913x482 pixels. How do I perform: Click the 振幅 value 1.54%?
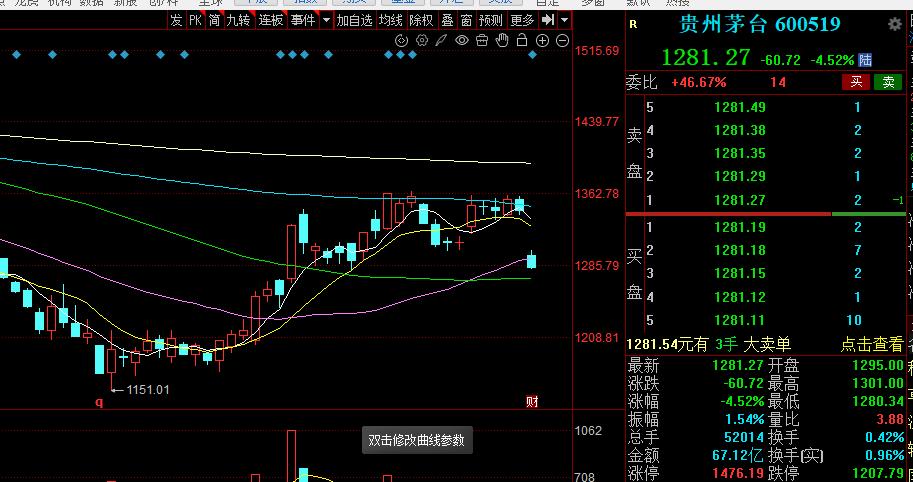pos(745,419)
